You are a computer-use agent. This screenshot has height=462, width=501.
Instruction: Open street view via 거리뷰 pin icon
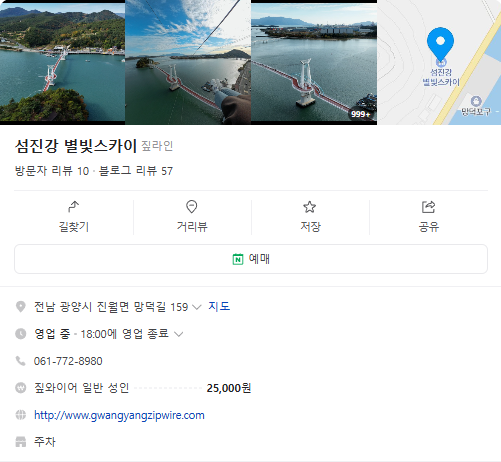[192, 207]
